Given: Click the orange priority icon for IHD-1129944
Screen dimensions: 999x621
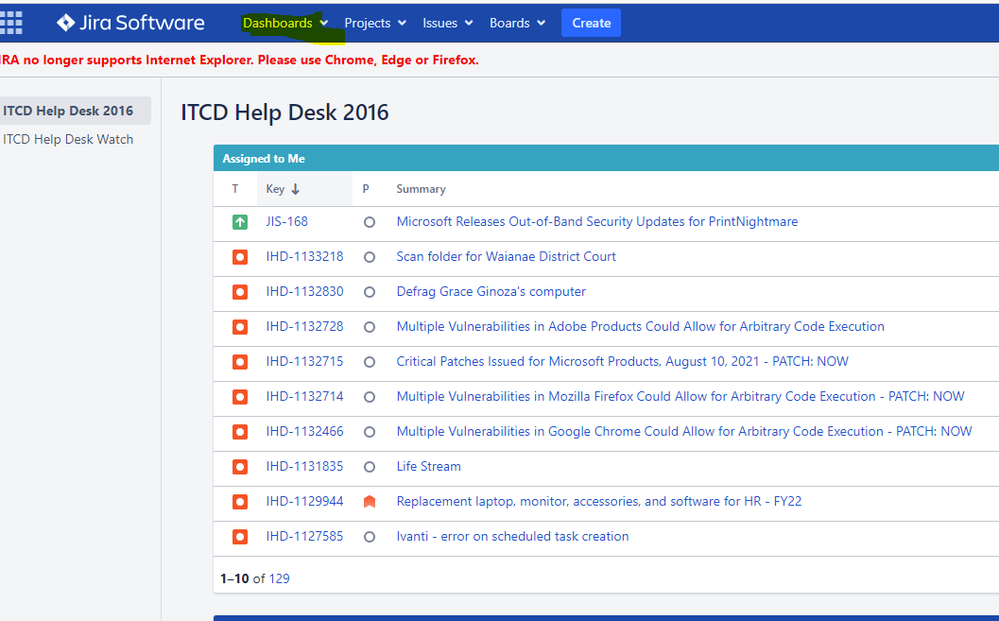Looking at the screenshot, I should click(x=370, y=502).
